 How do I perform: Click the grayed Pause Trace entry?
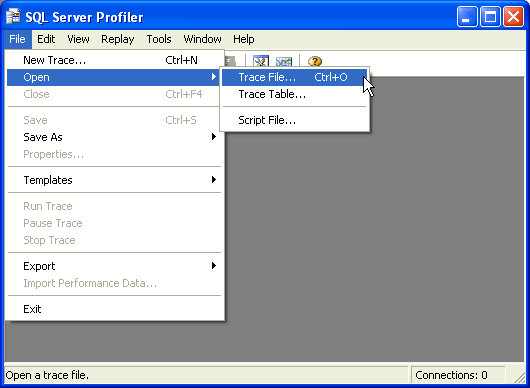[x=115, y=223]
